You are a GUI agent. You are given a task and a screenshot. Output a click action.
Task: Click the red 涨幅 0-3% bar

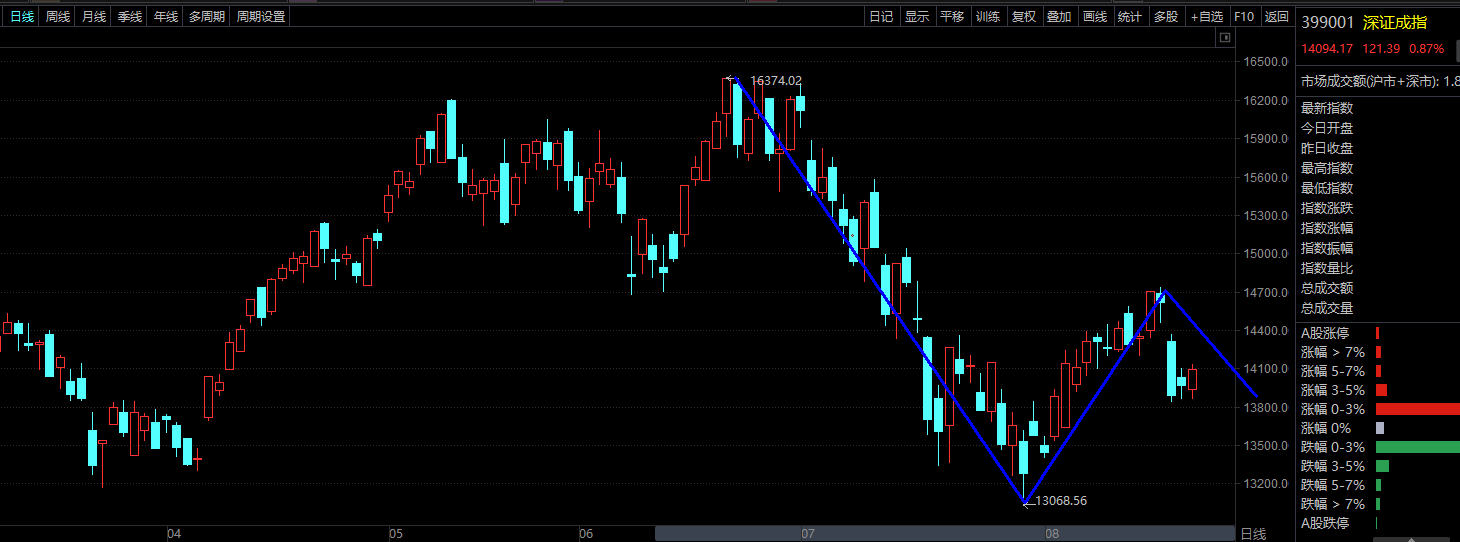1418,409
